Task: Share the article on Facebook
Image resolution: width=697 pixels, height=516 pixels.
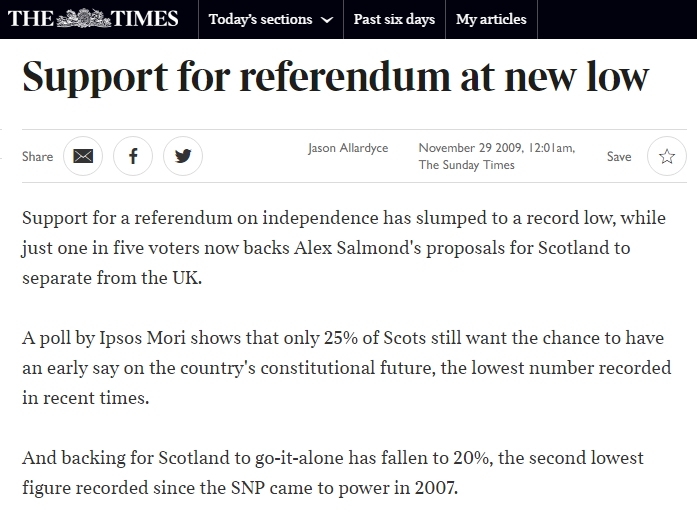Action: pyautogui.click(x=133, y=156)
